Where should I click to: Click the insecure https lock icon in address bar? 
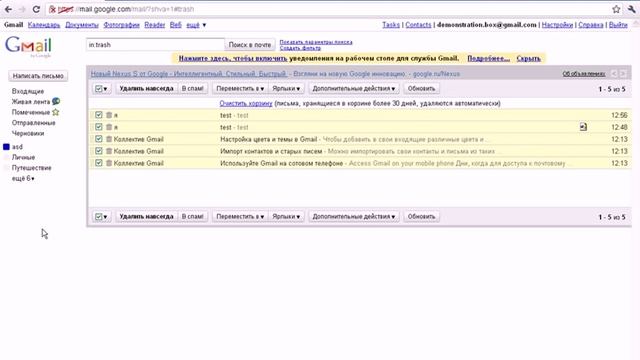coord(53,9)
